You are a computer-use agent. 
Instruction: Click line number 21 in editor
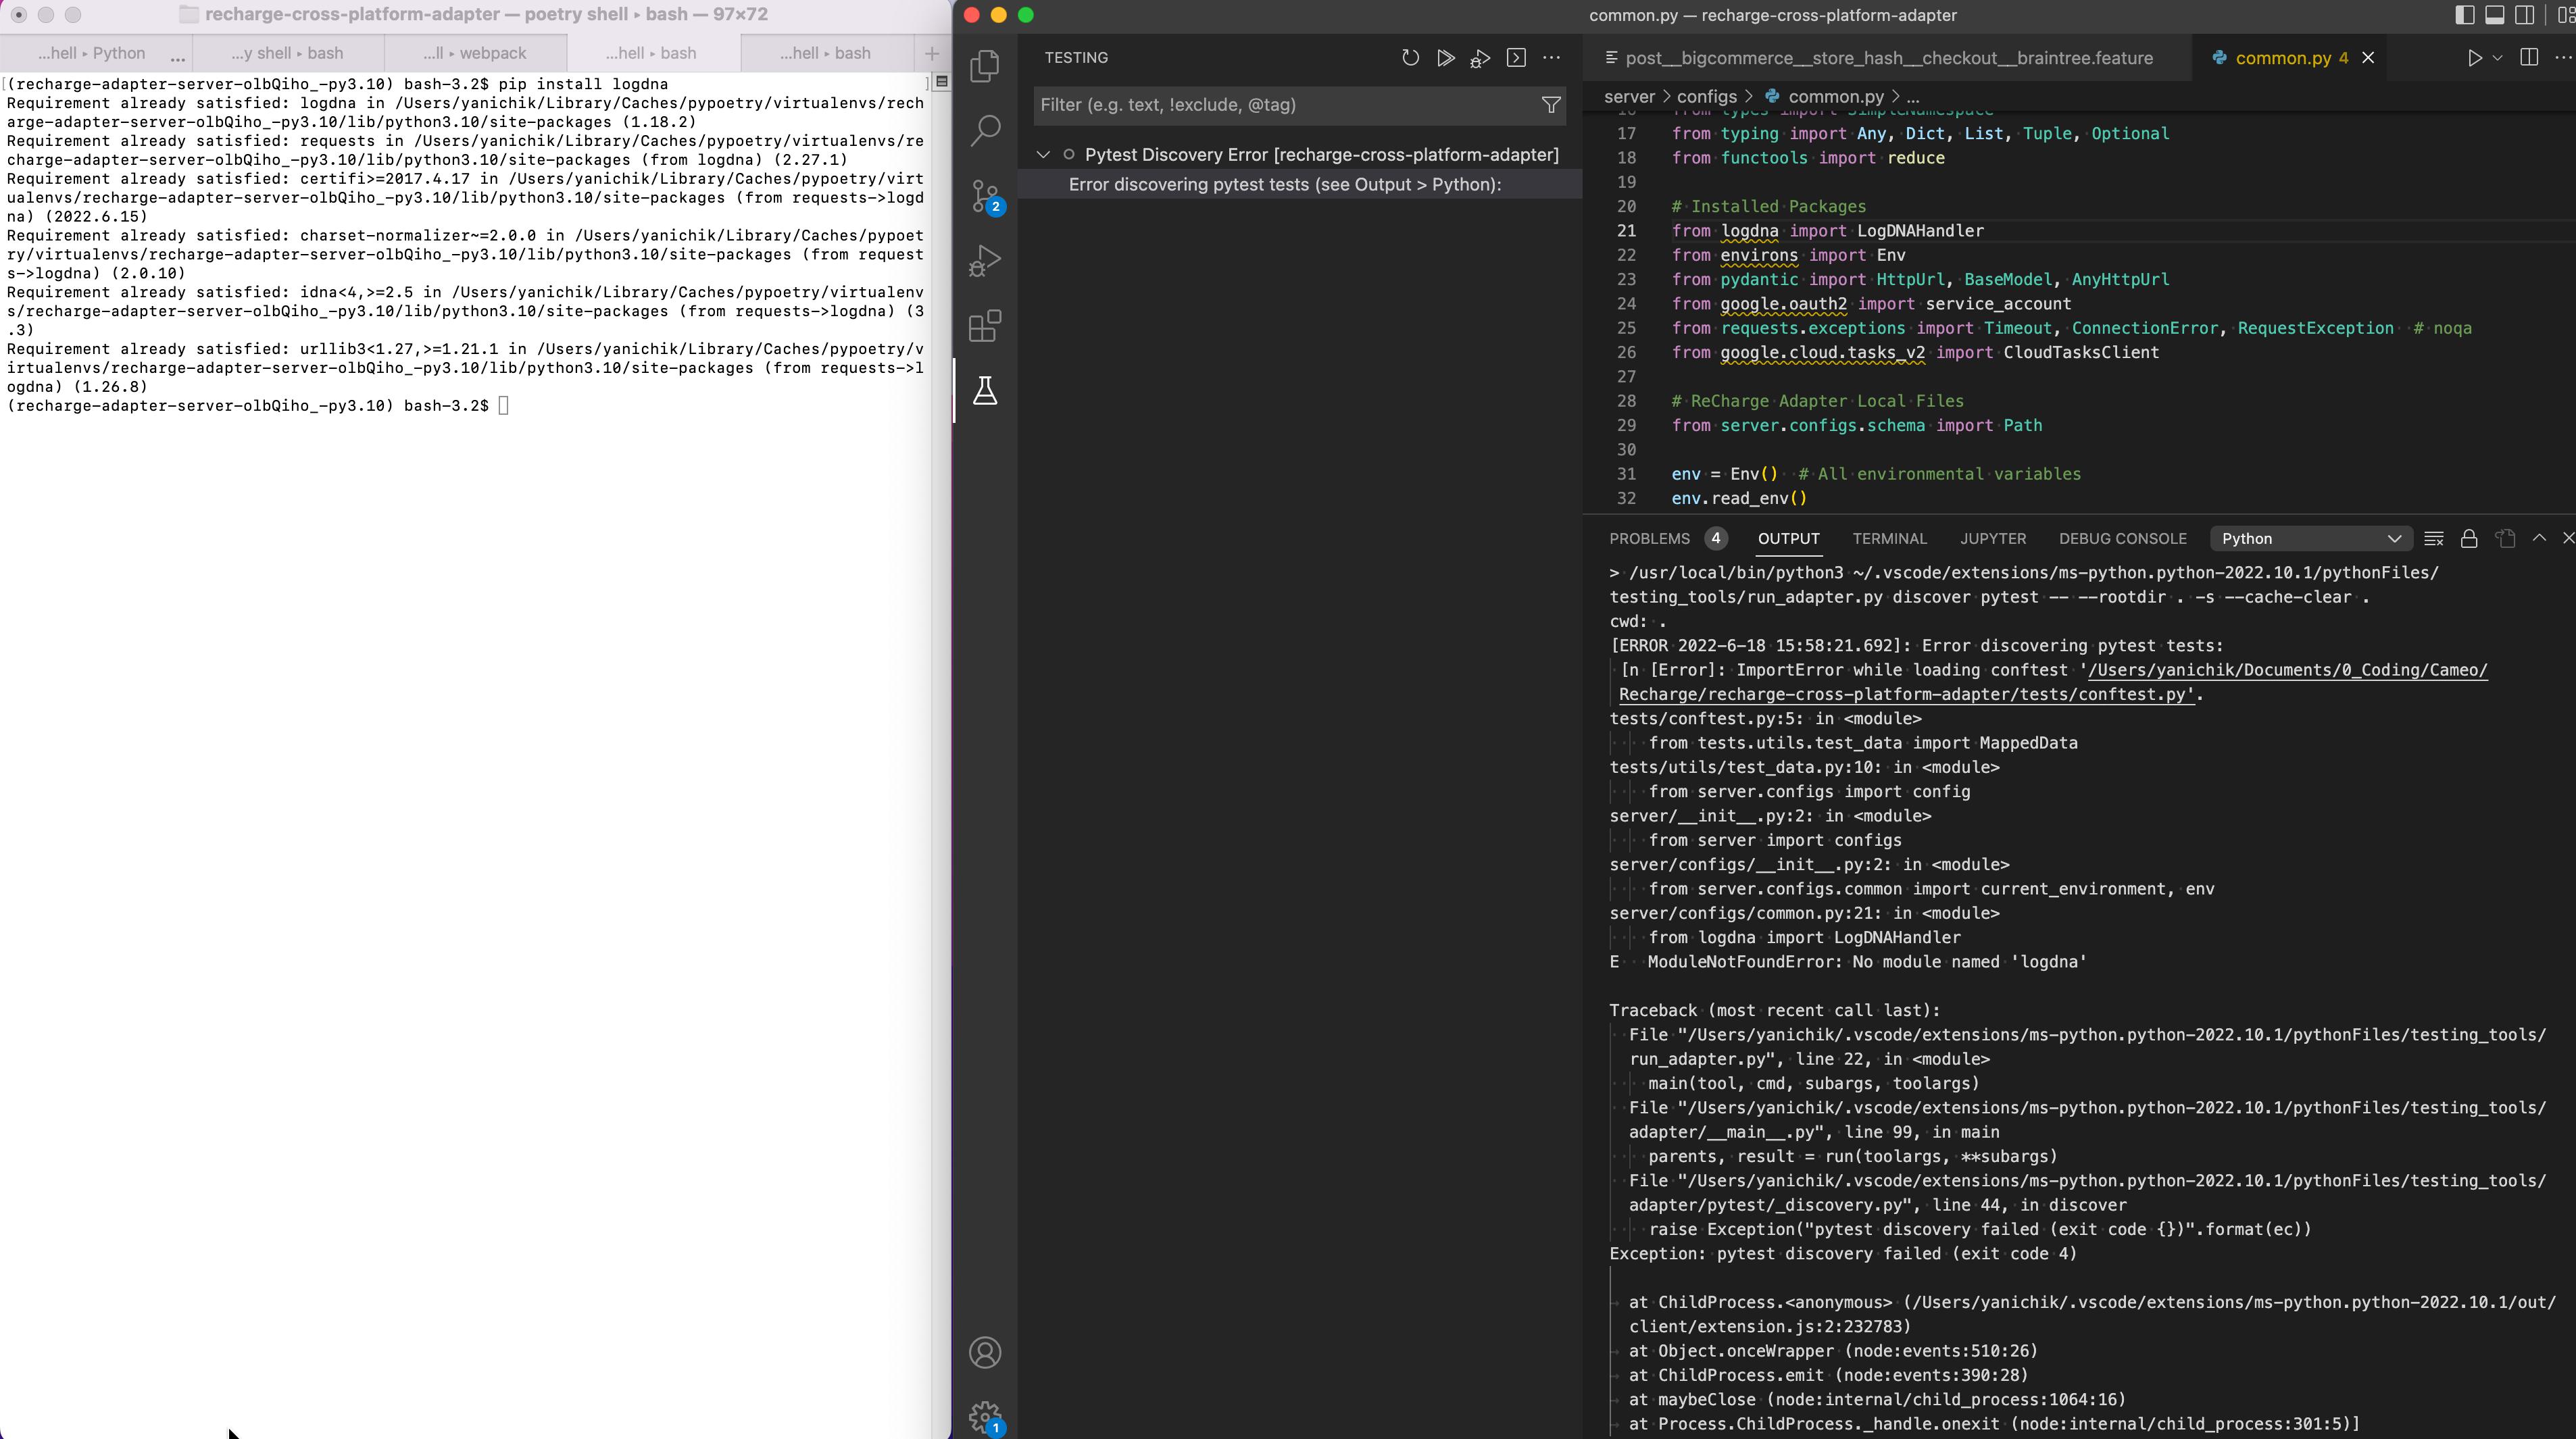1626,231
